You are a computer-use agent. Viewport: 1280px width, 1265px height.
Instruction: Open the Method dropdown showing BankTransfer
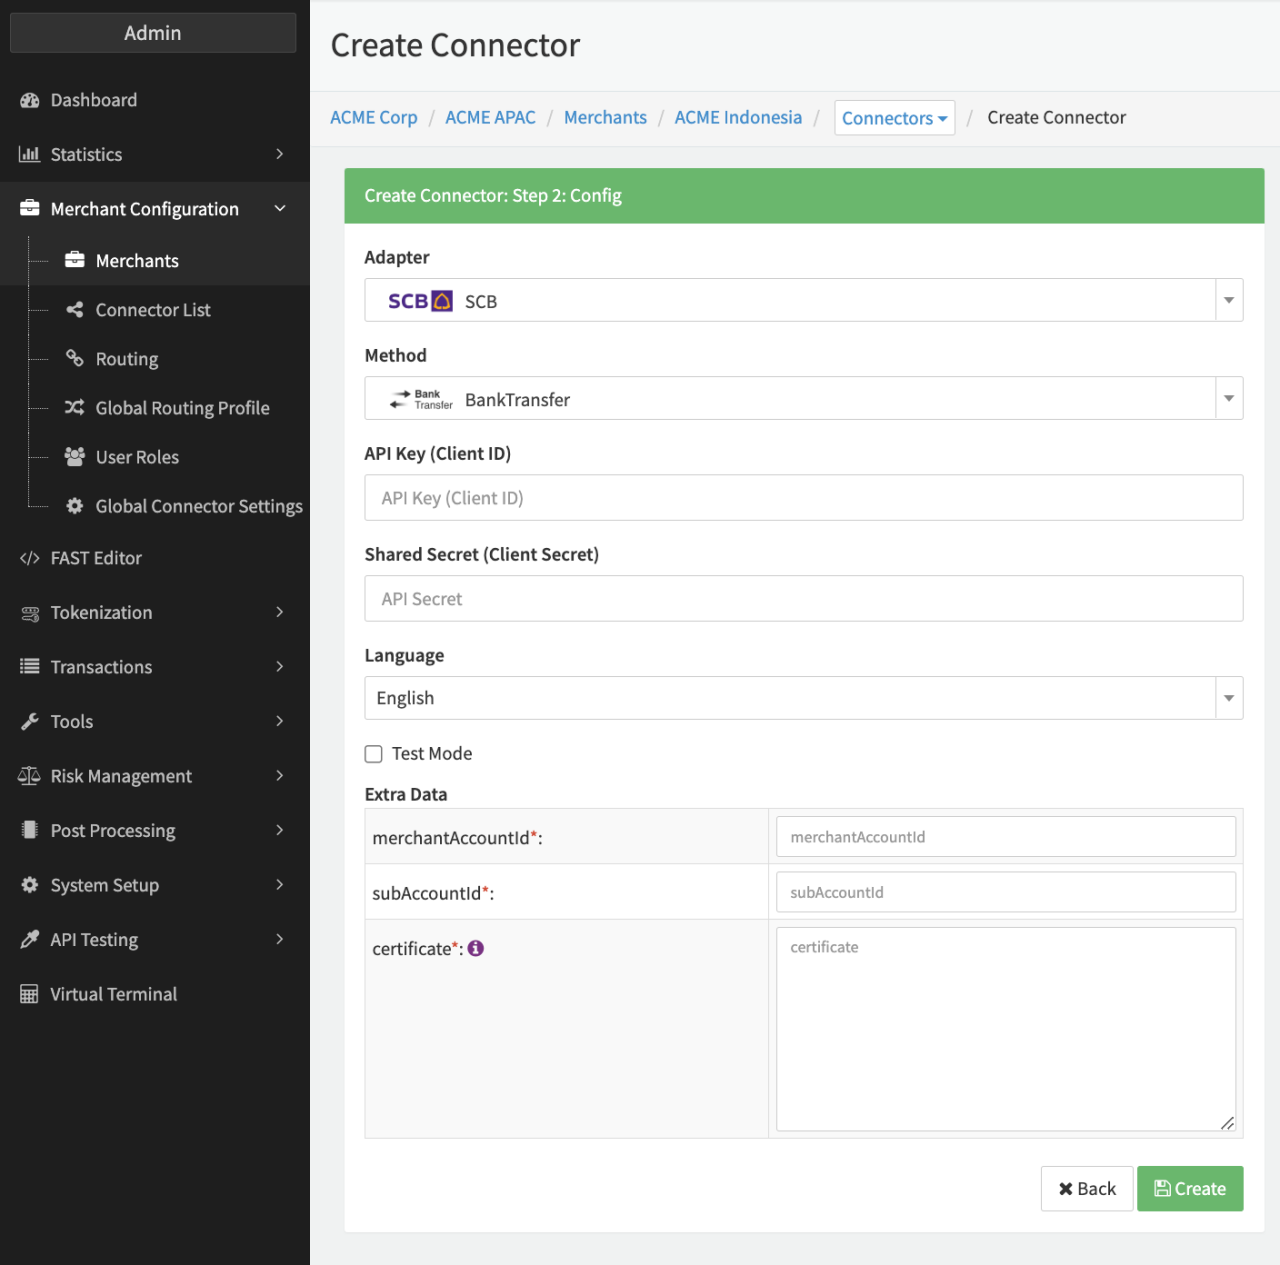click(x=803, y=398)
